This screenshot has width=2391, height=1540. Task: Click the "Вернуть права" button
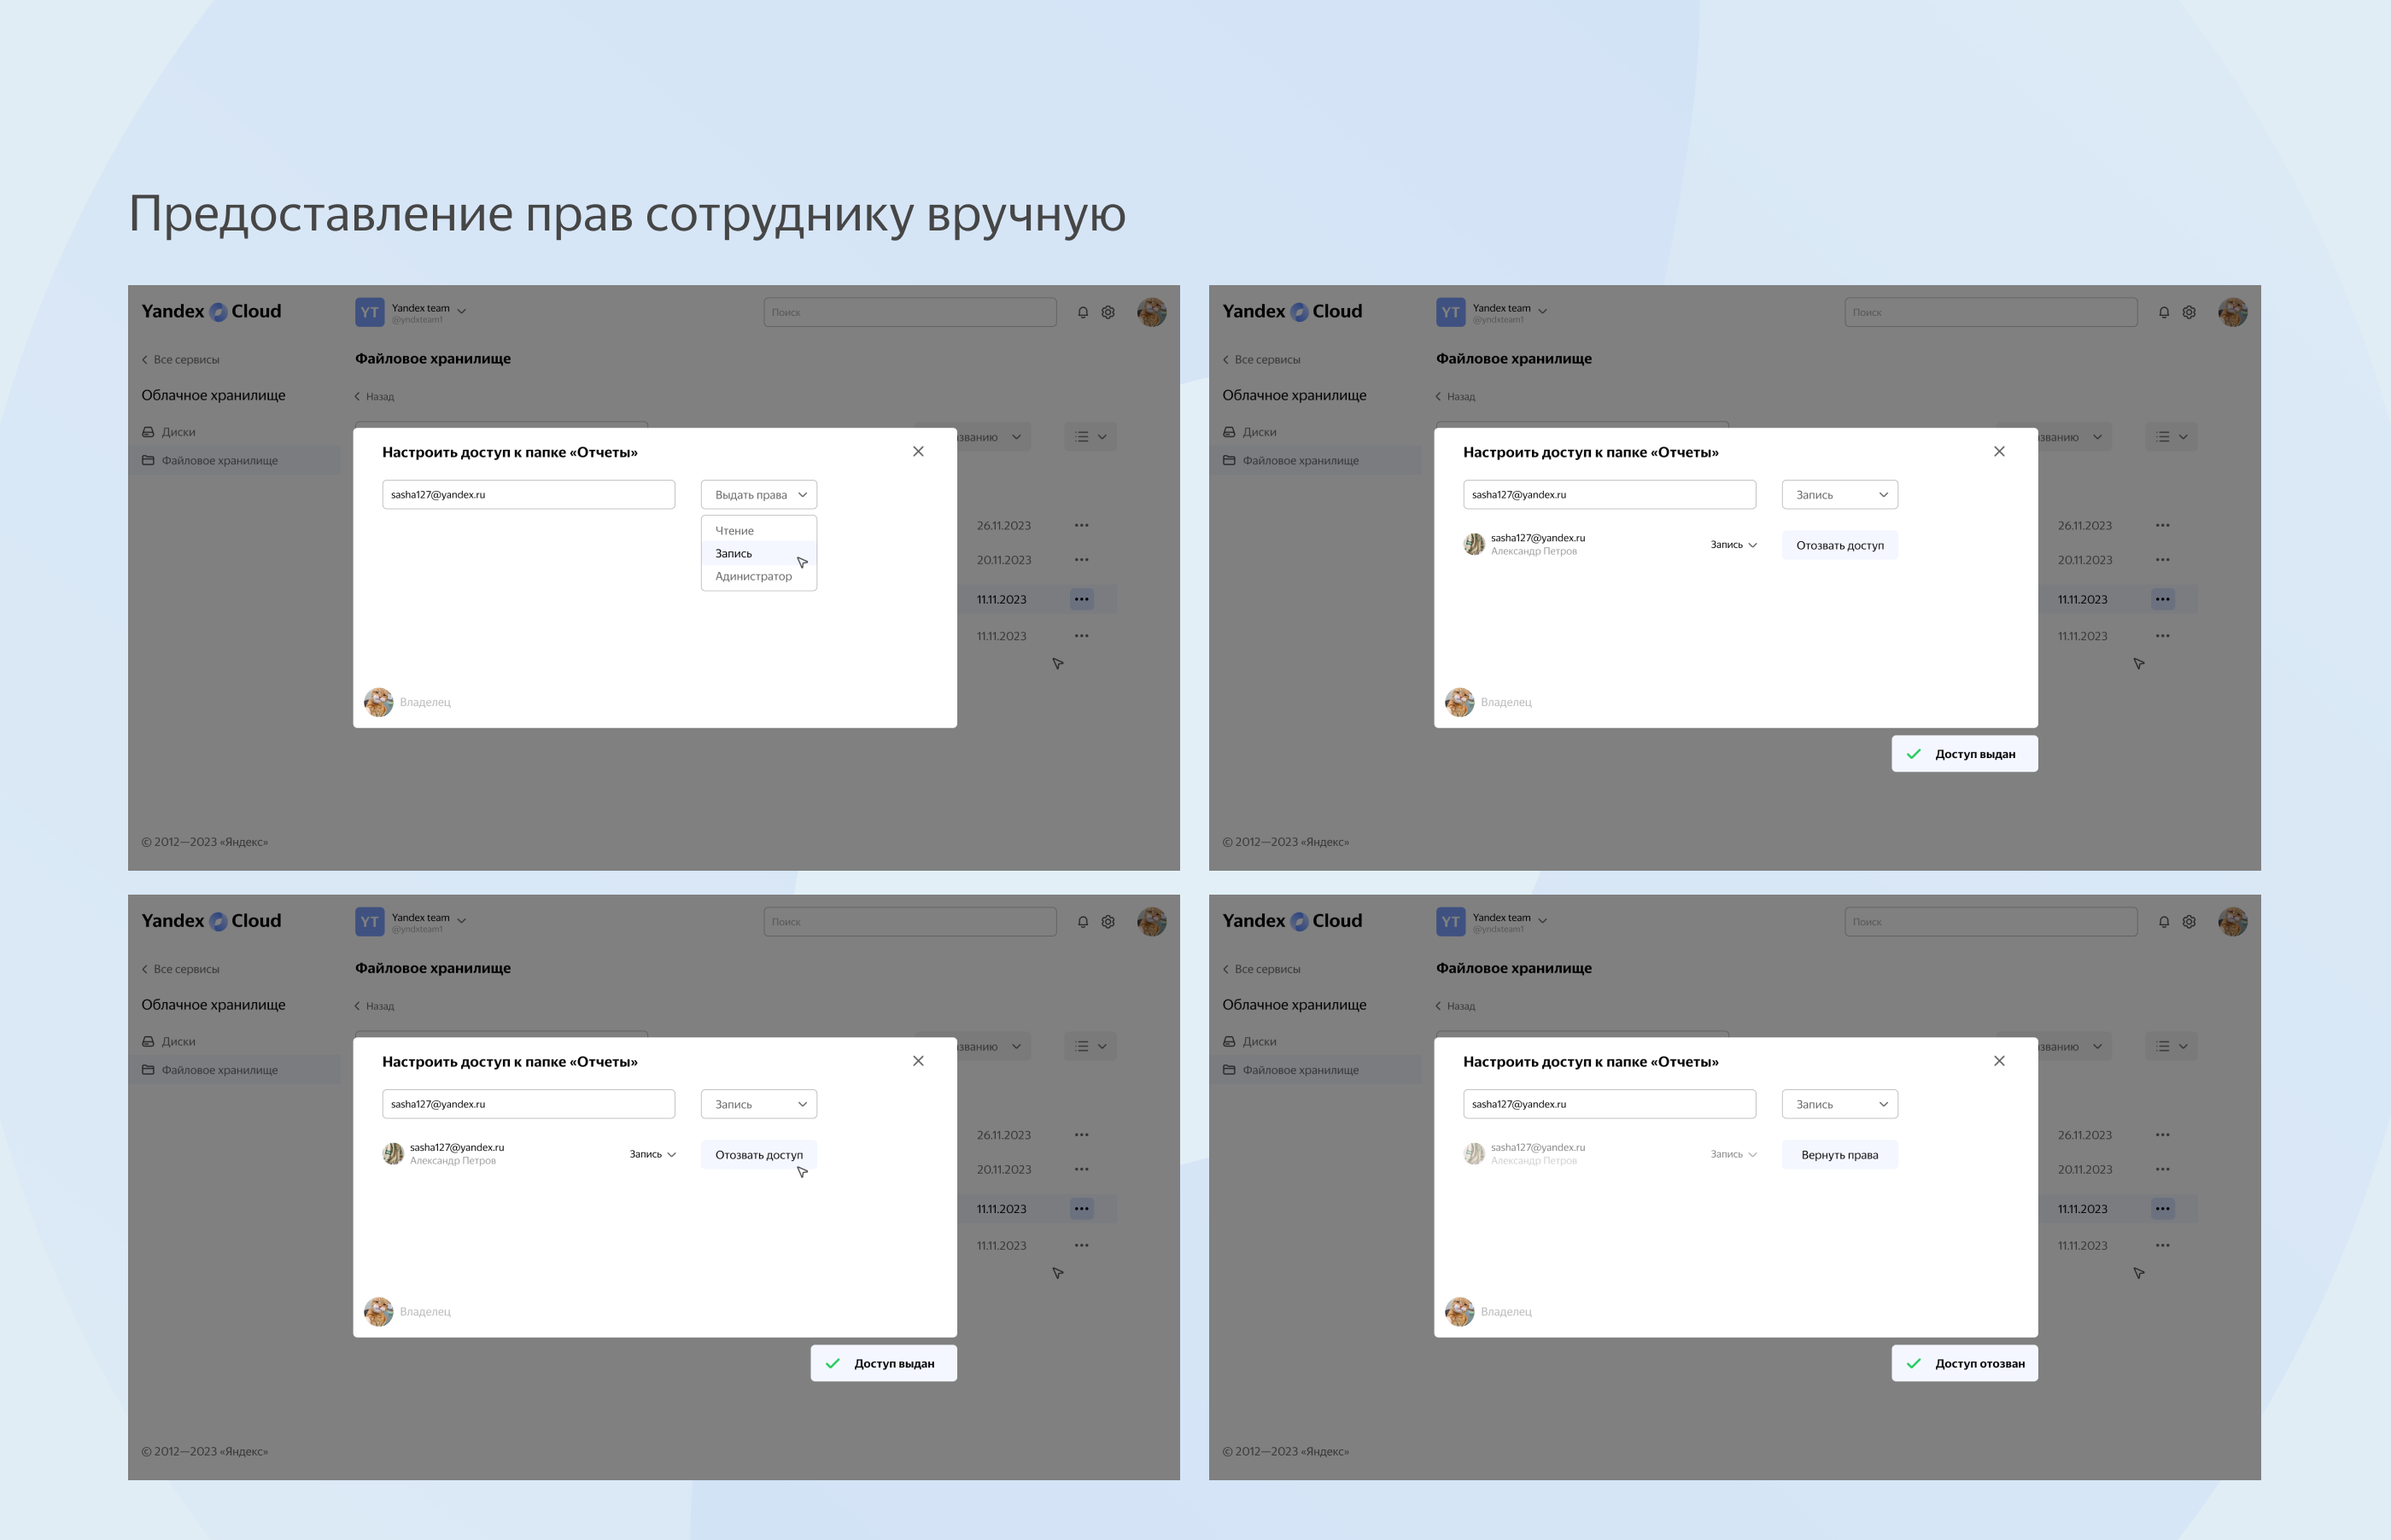tap(1839, 1155)
